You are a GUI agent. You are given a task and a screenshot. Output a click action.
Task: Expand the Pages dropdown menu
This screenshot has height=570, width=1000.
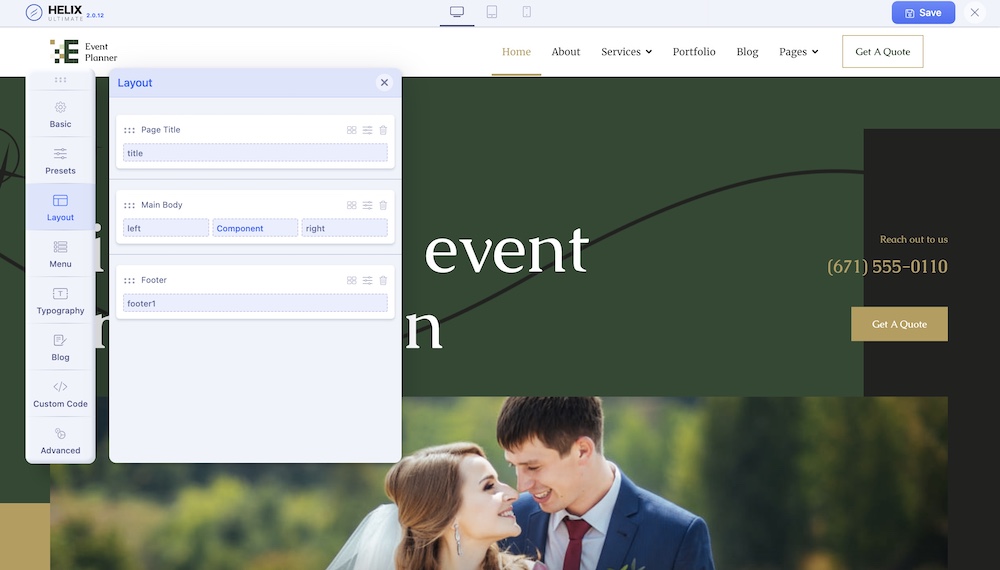[798, 52]
